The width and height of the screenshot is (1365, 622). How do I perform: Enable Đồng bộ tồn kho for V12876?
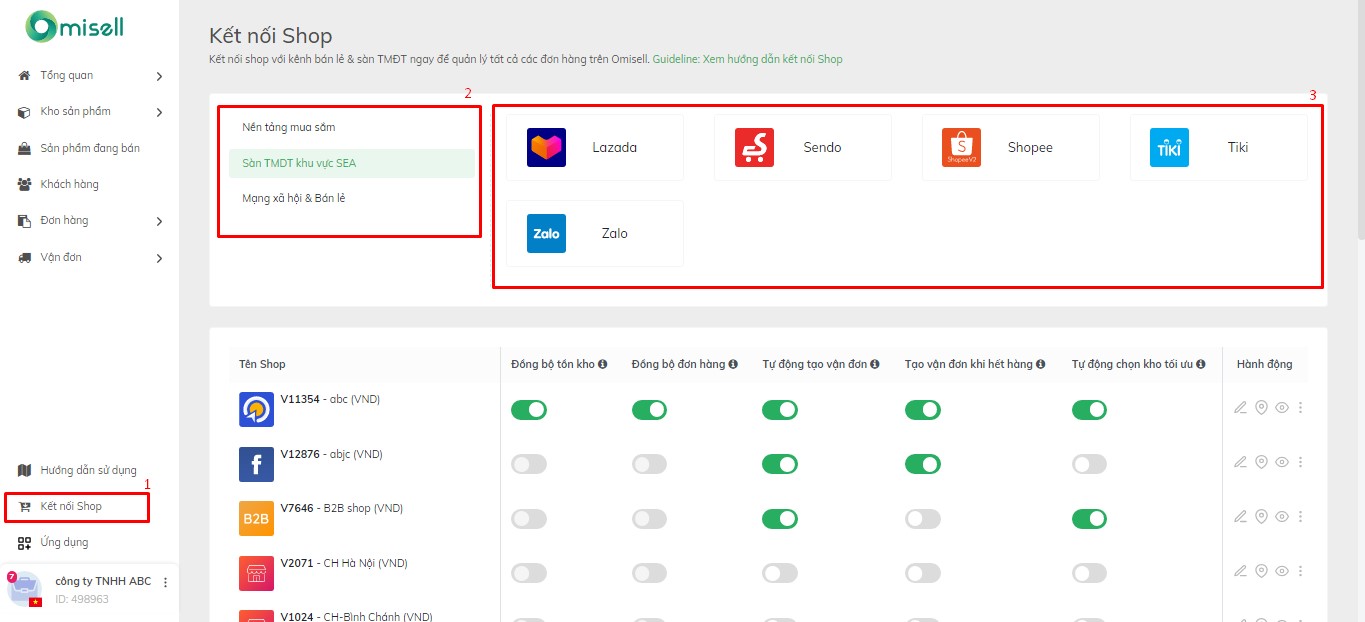[529, 464]
